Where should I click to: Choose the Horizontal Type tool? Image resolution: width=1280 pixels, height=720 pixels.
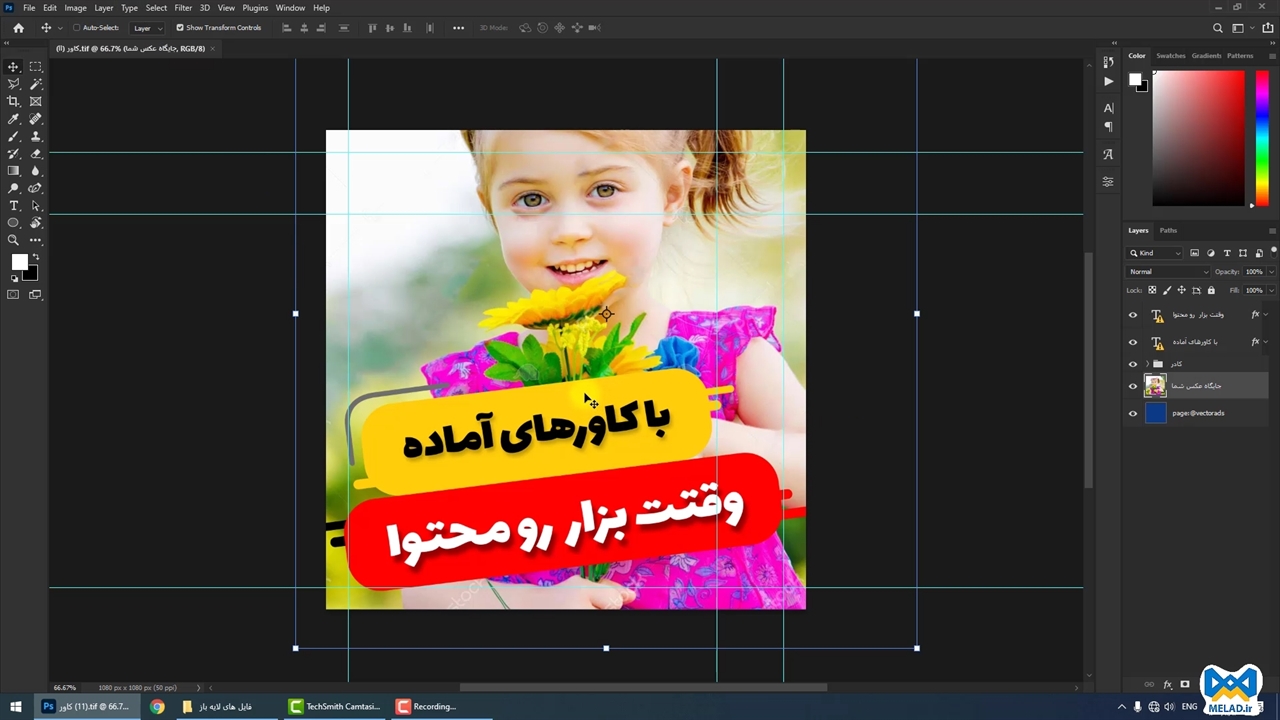tap(14, 205)
